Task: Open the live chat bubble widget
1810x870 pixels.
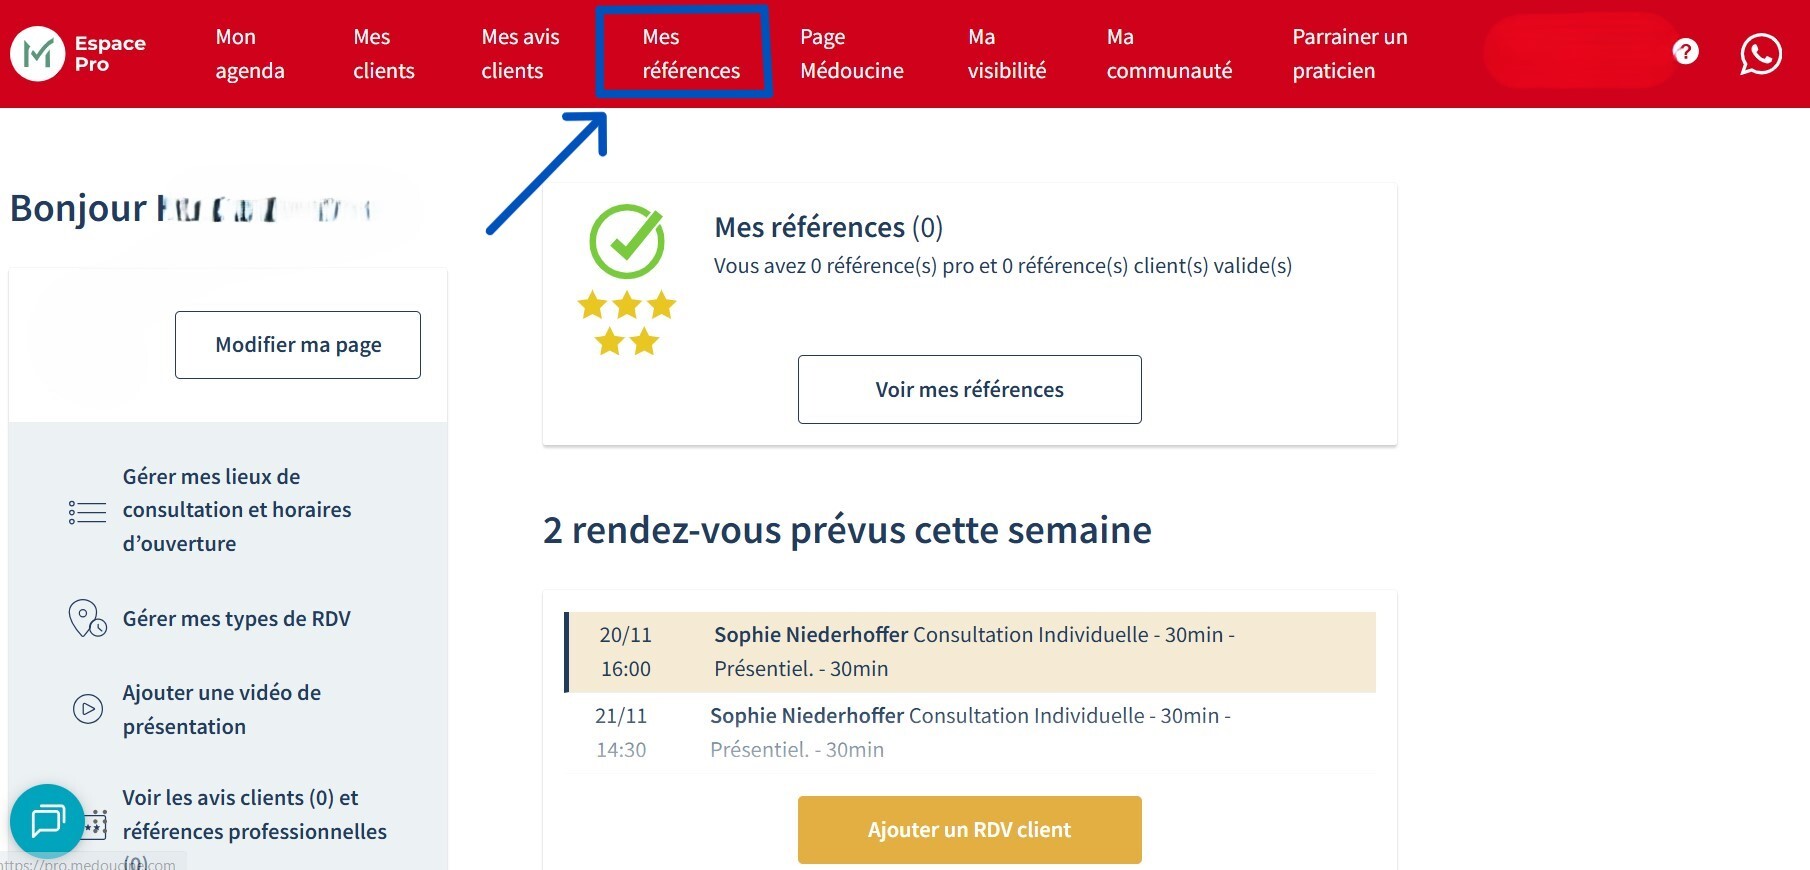Action: tap(47, 821)
